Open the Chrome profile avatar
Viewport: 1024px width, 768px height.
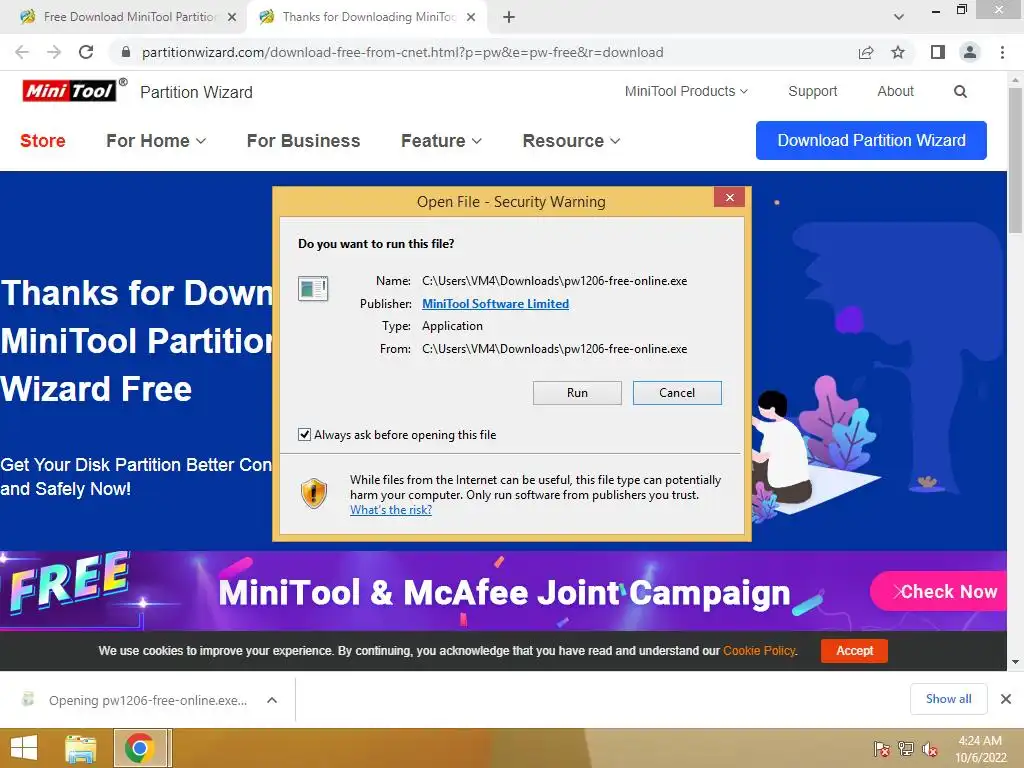tap(970, 52)
